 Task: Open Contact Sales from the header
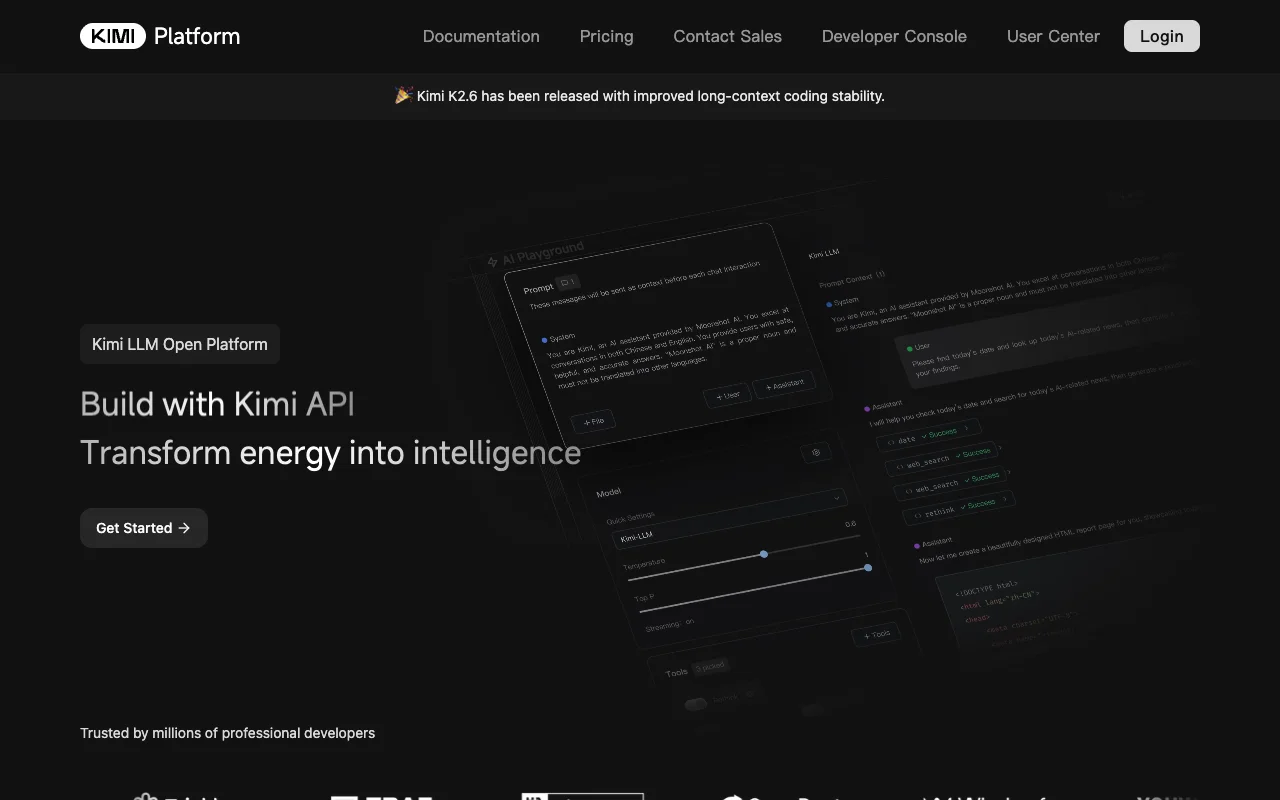point(727,36)
